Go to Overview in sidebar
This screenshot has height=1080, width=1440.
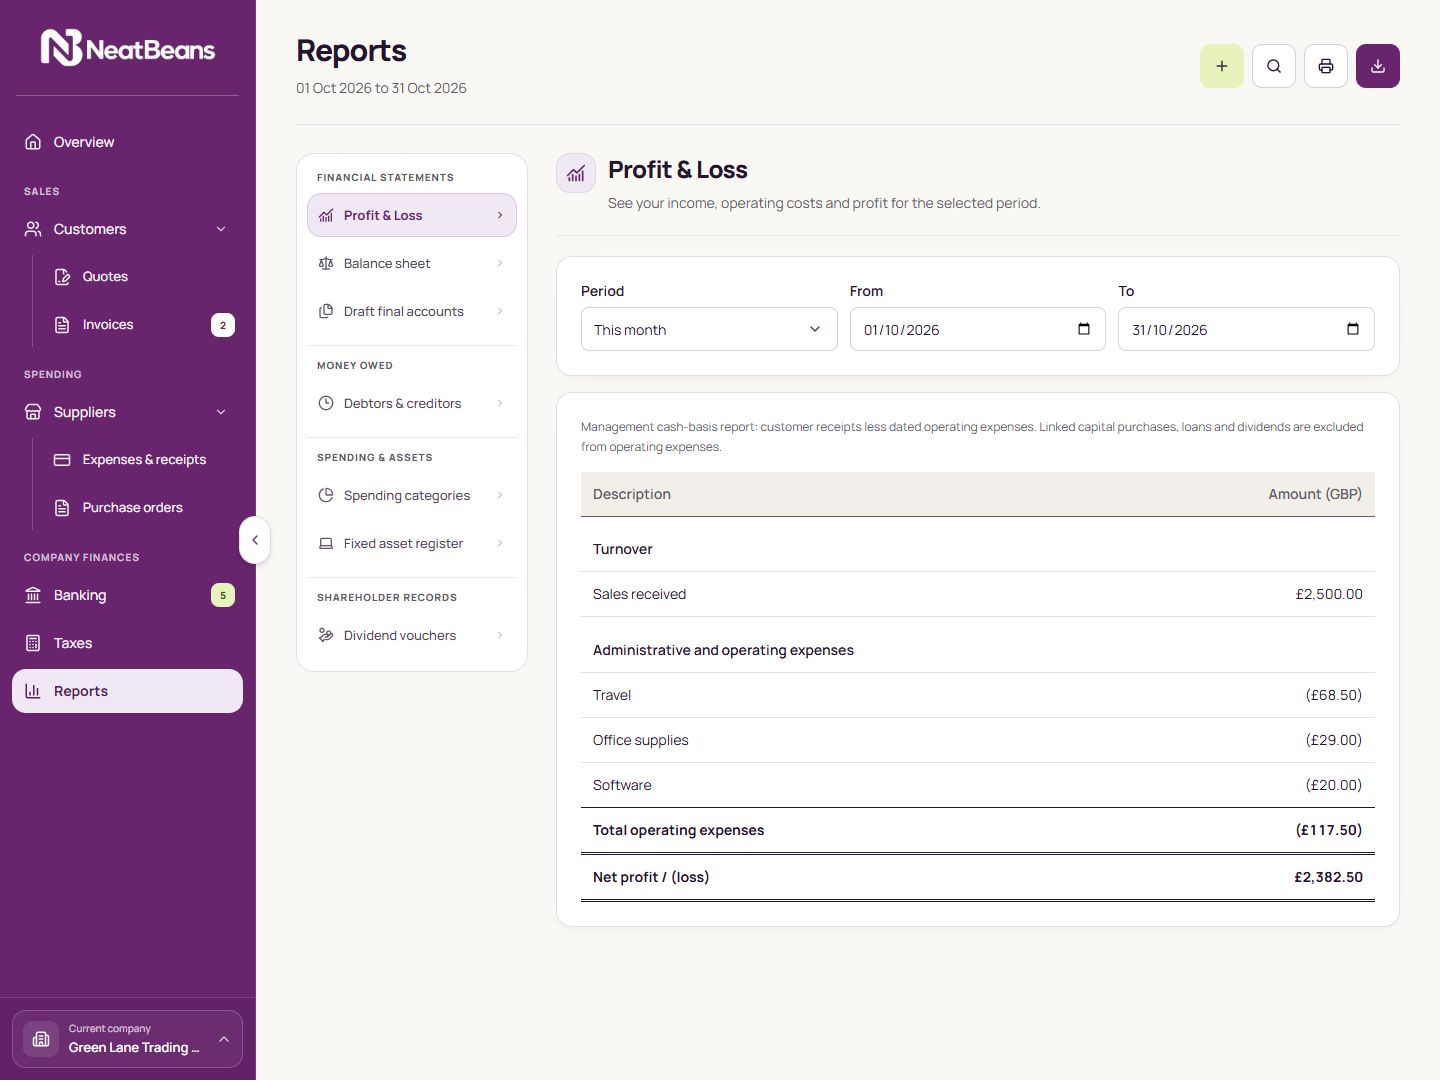[x=127, y=142]
